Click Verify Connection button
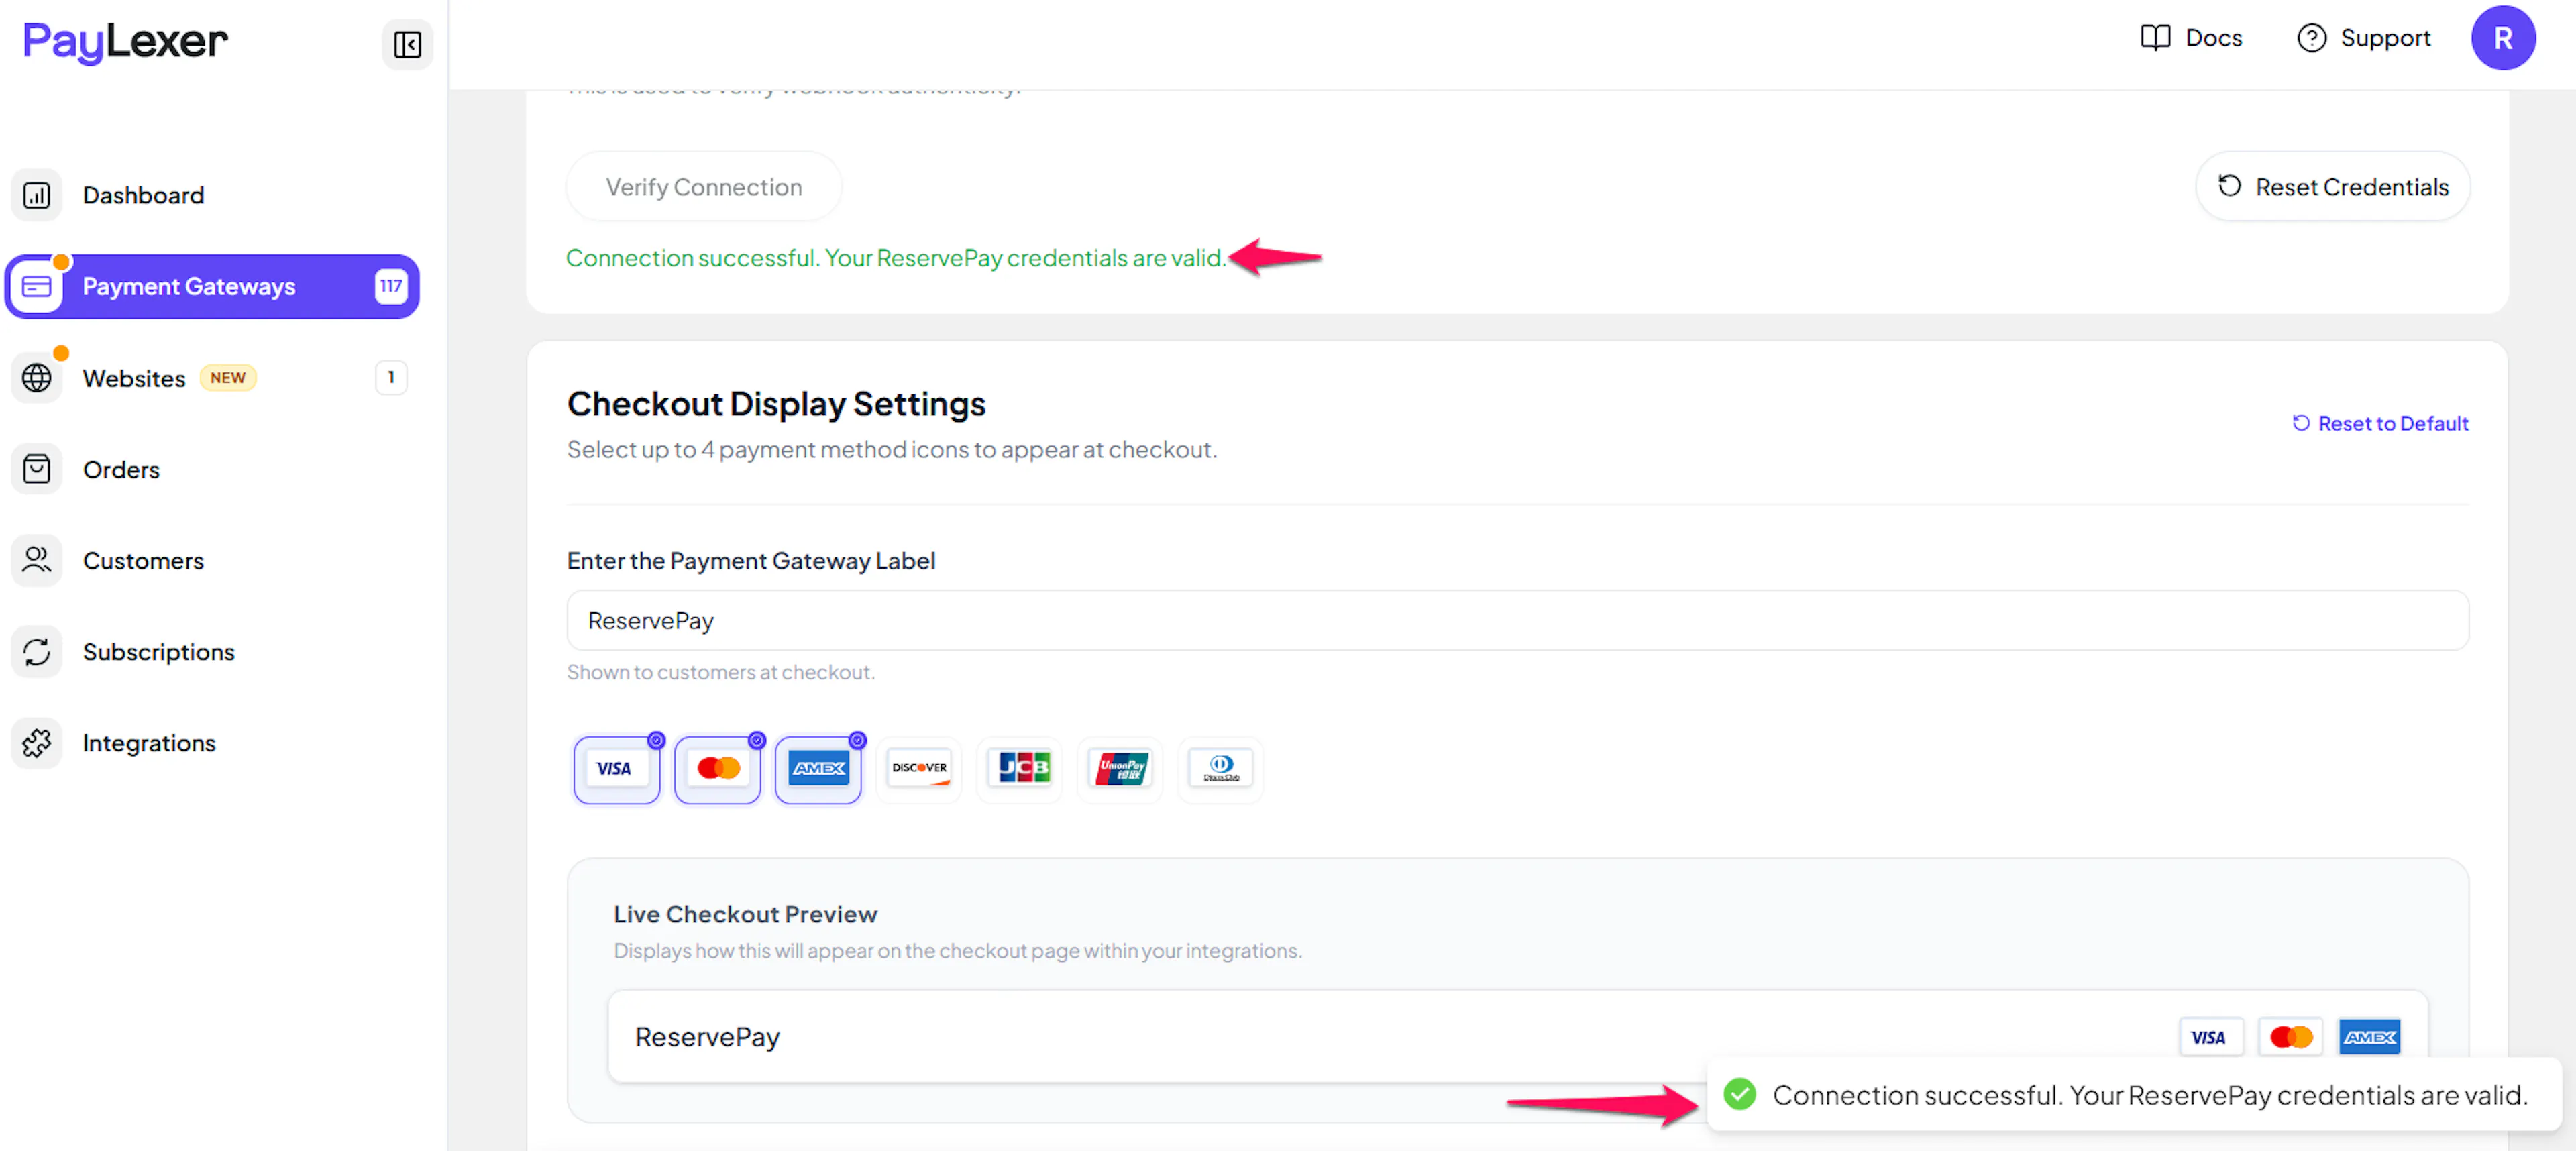Image resolution: width=2576 pixels, height=1151 pixels. [704, 187]
